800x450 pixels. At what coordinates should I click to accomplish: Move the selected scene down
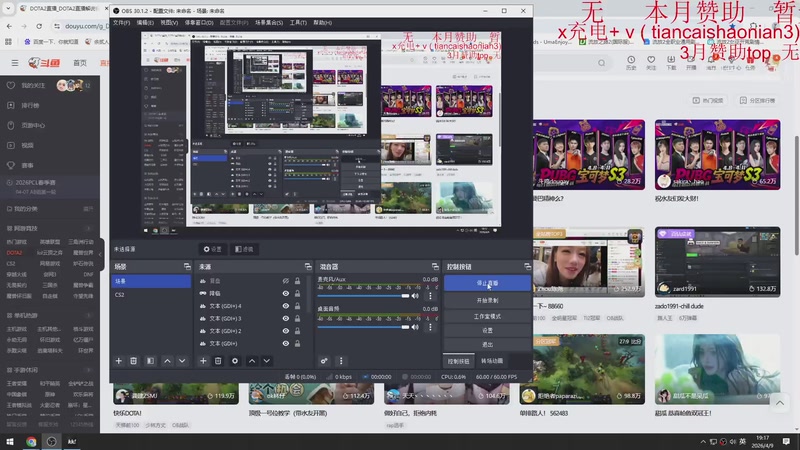point(182,361)
